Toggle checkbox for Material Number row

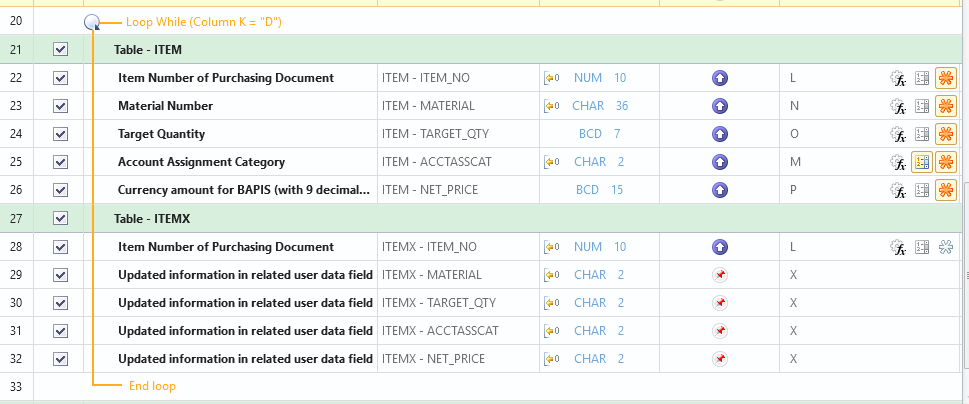[60, 106]
